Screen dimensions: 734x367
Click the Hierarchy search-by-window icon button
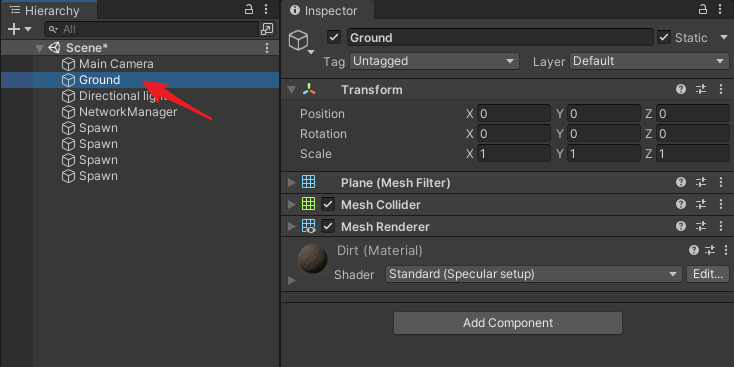266,29
